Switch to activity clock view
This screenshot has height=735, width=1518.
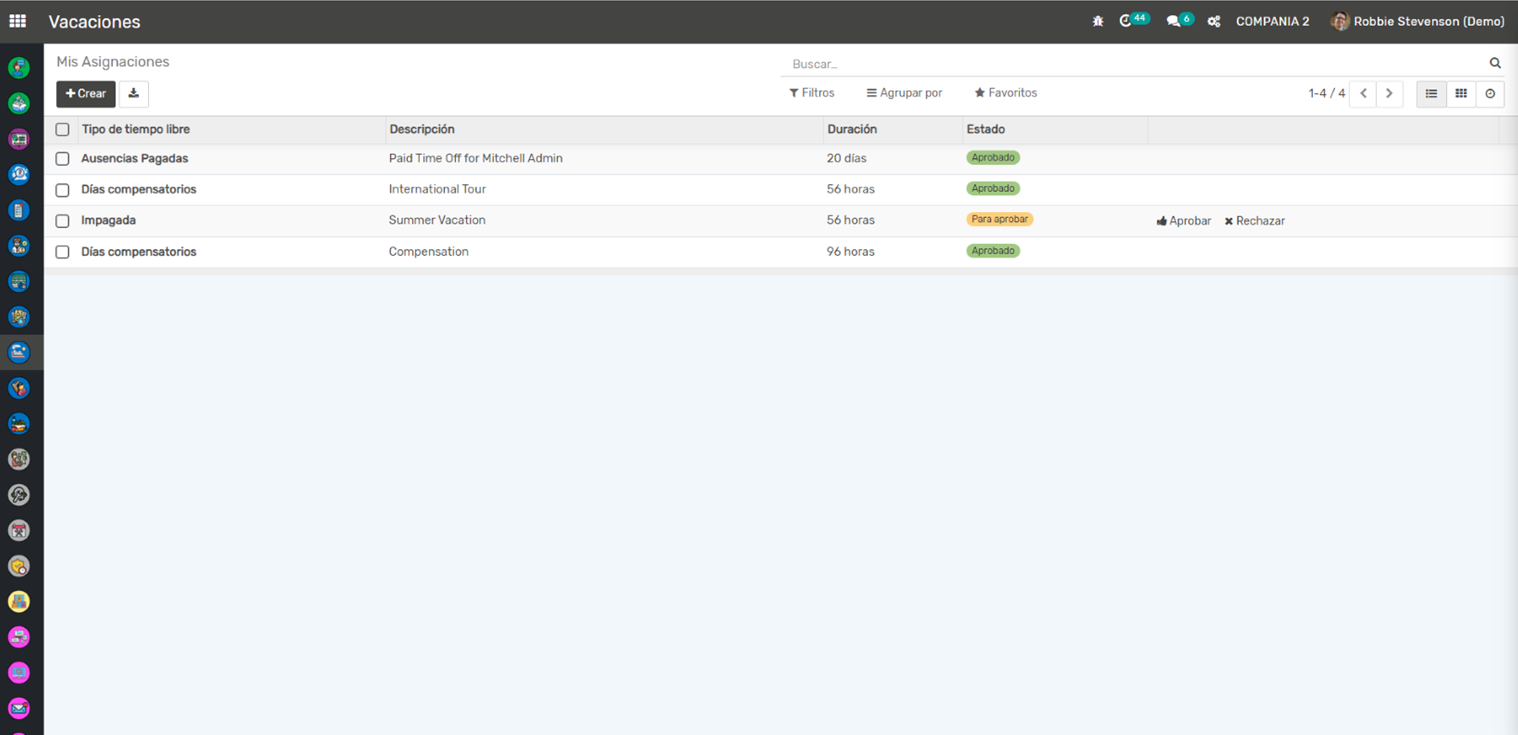pos(1490,94)
